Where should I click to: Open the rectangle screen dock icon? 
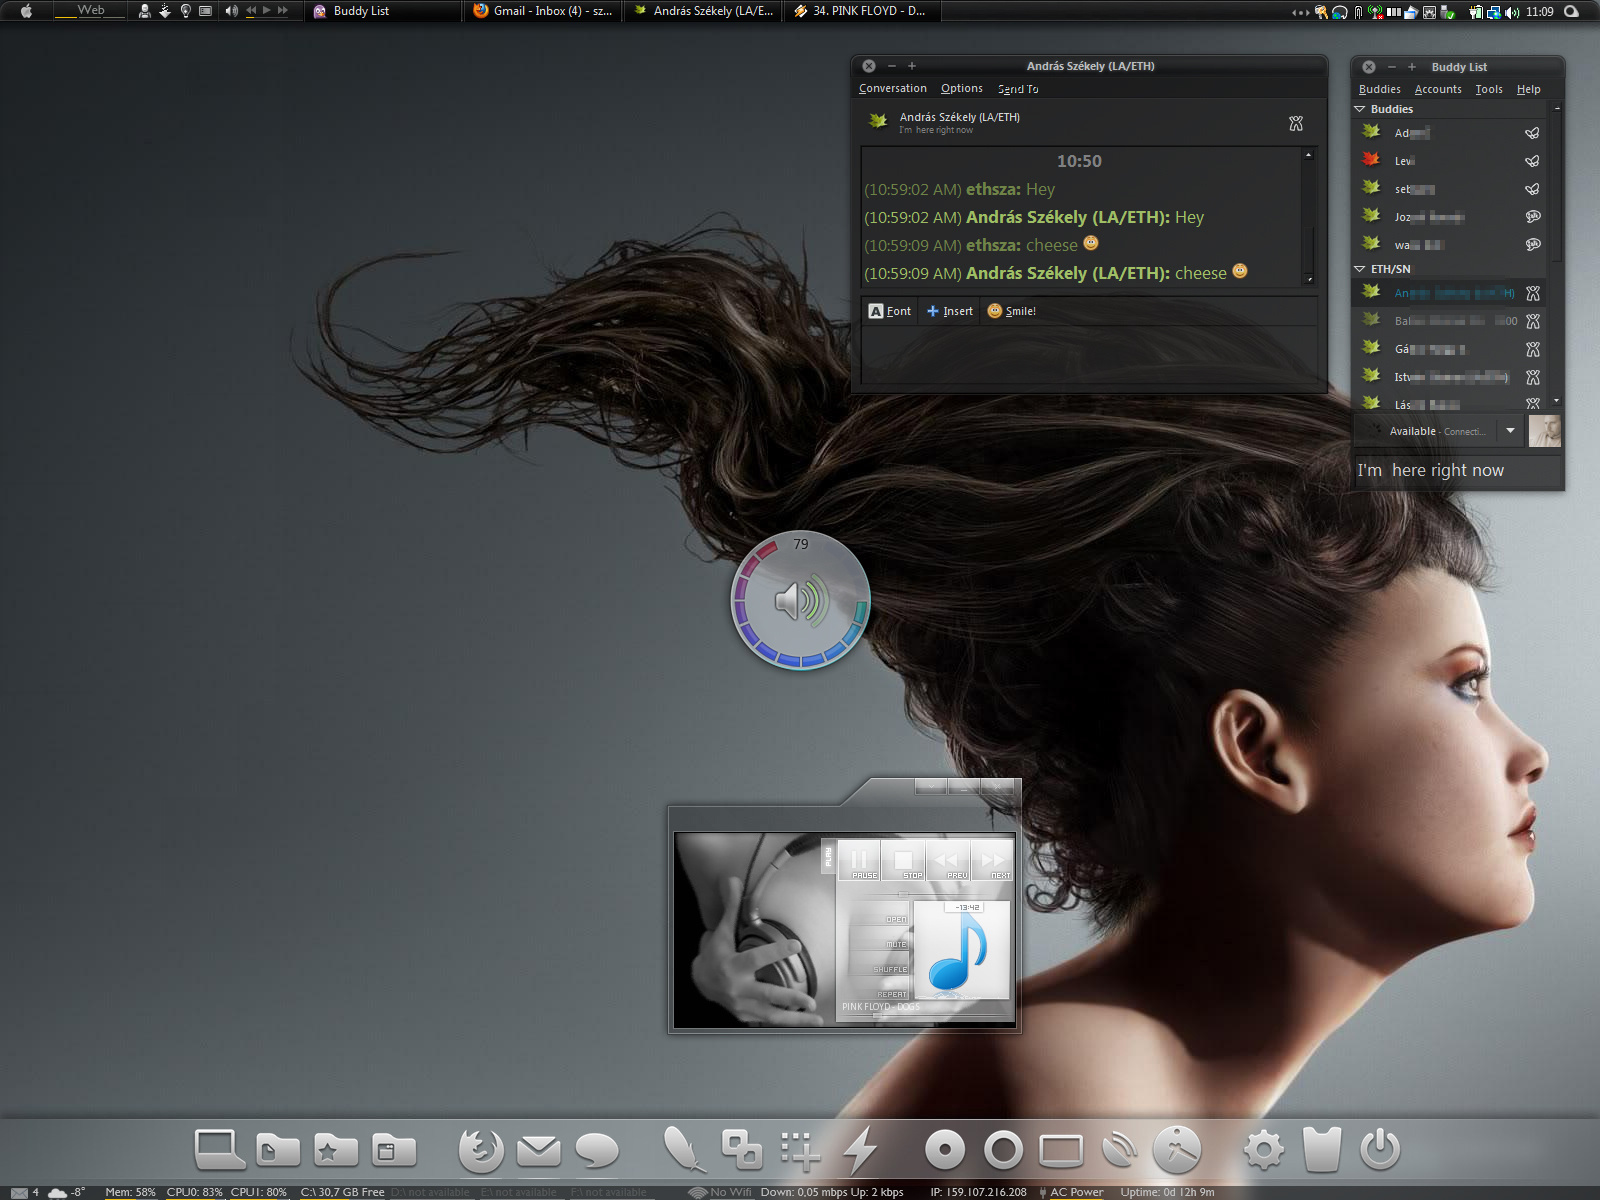point(1061,1151)
